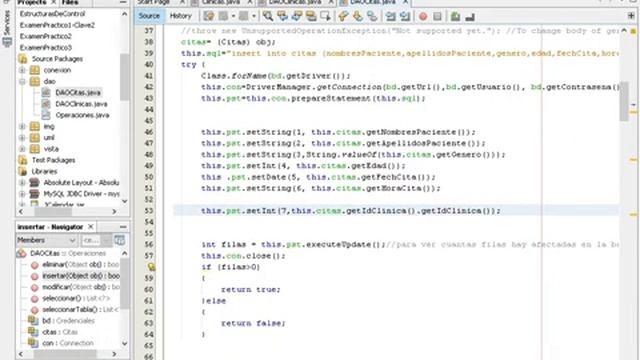
Task: Open Operaciones.java in project tree
Action: [82, 115]
